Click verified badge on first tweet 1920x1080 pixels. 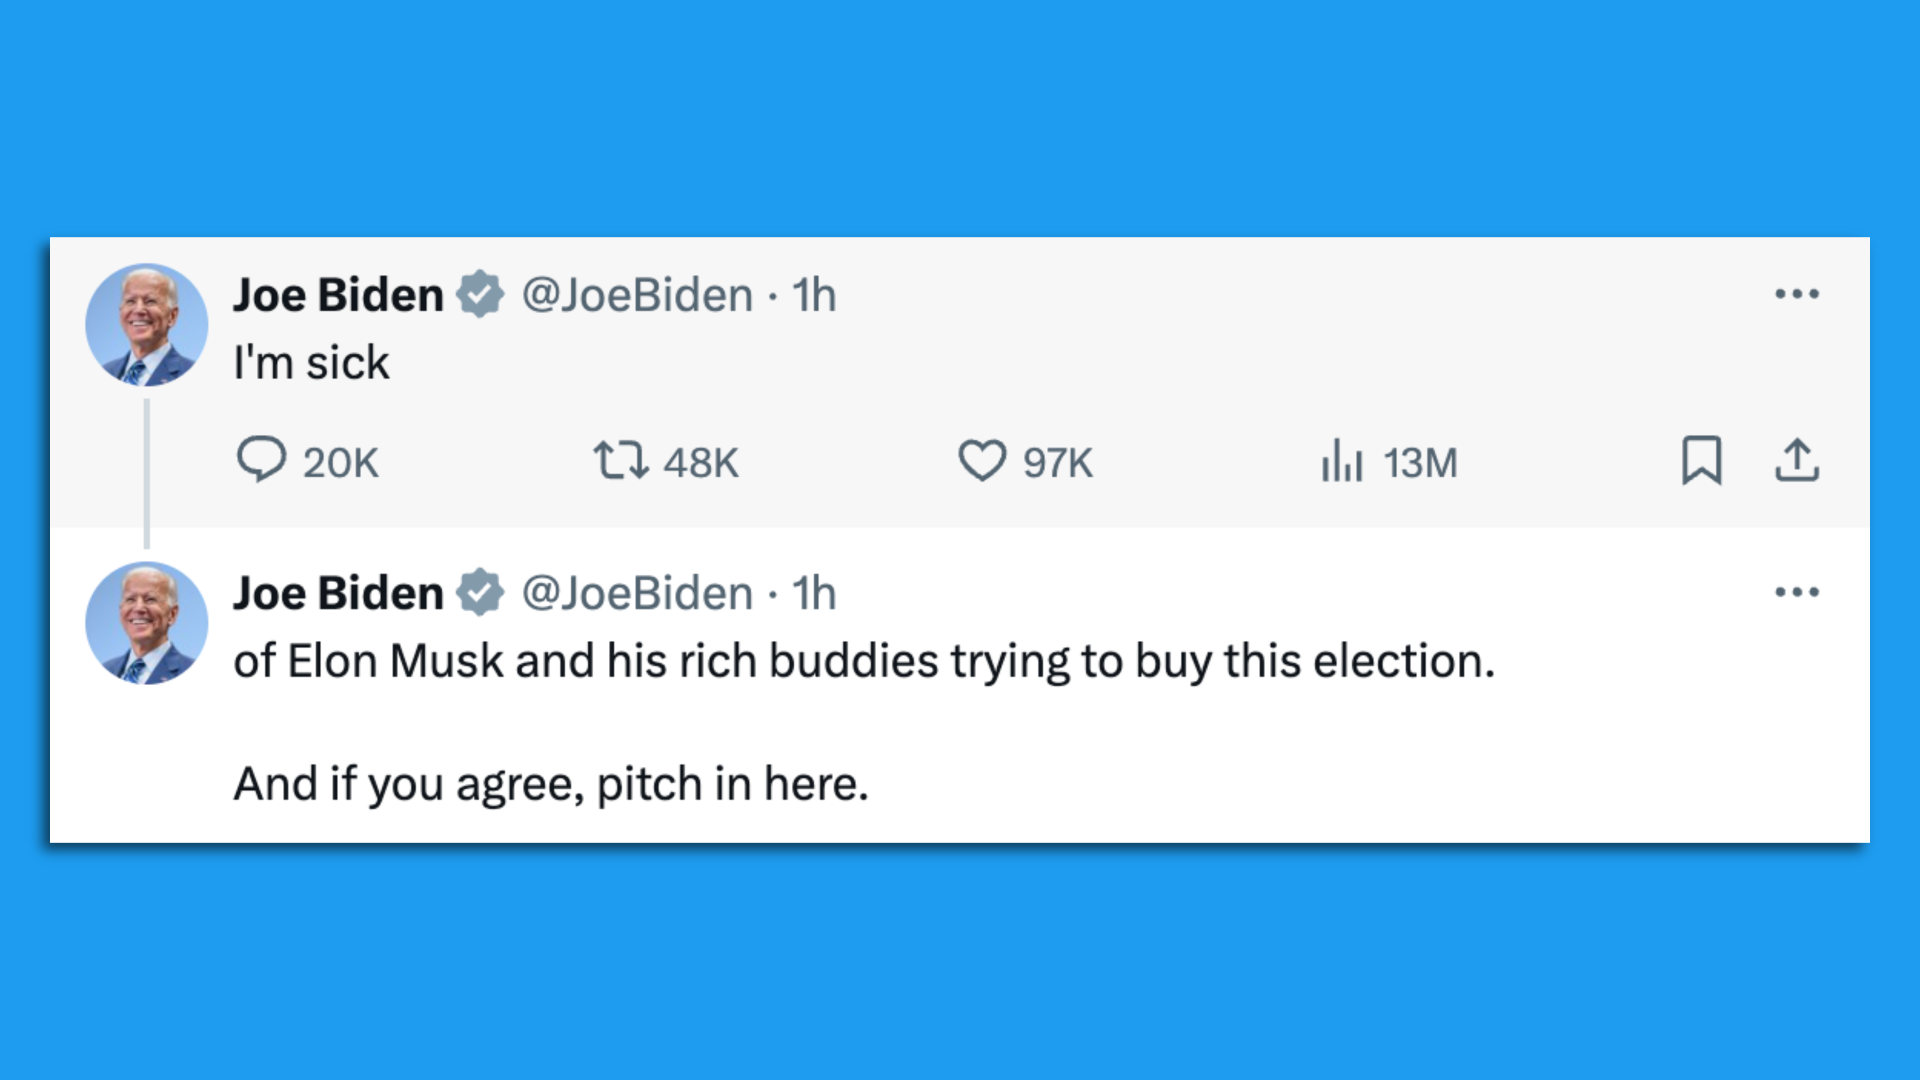click(481, 295)
